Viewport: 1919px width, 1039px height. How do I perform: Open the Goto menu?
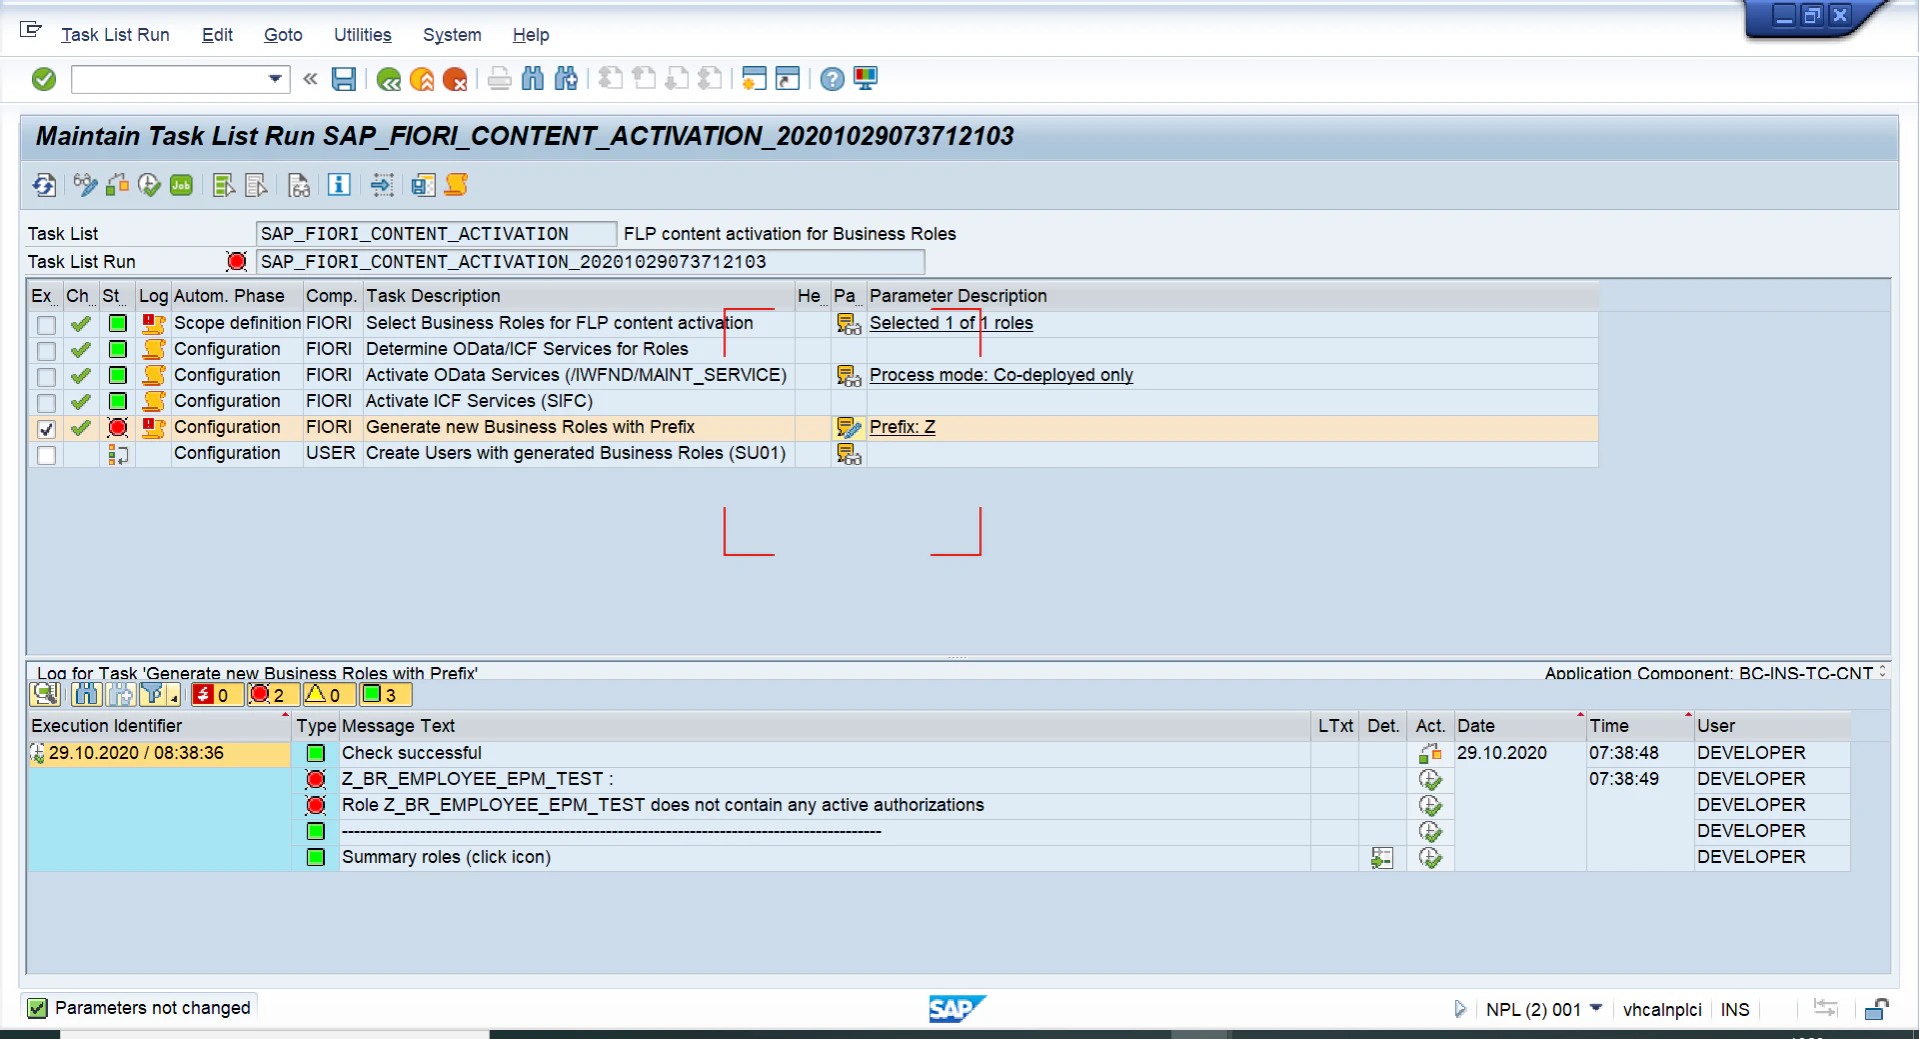pyautogui.click(x=283, y=35)
